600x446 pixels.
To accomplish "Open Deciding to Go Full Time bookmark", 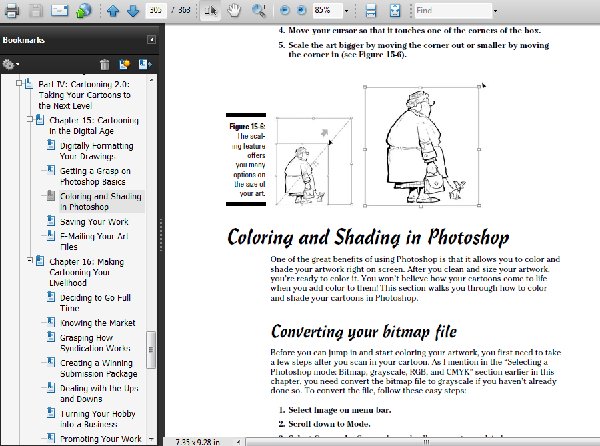I will tap(95, 303).
